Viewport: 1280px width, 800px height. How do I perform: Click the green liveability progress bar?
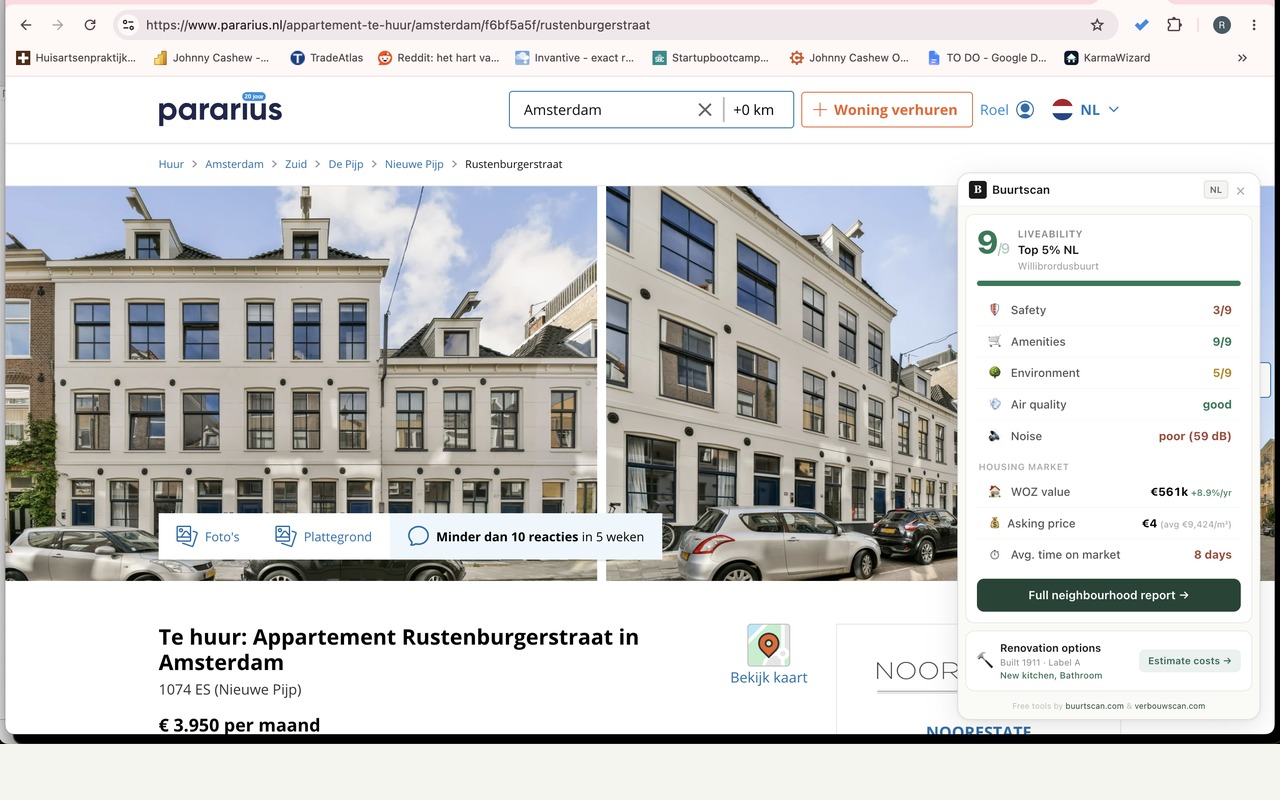(1108, 284)
